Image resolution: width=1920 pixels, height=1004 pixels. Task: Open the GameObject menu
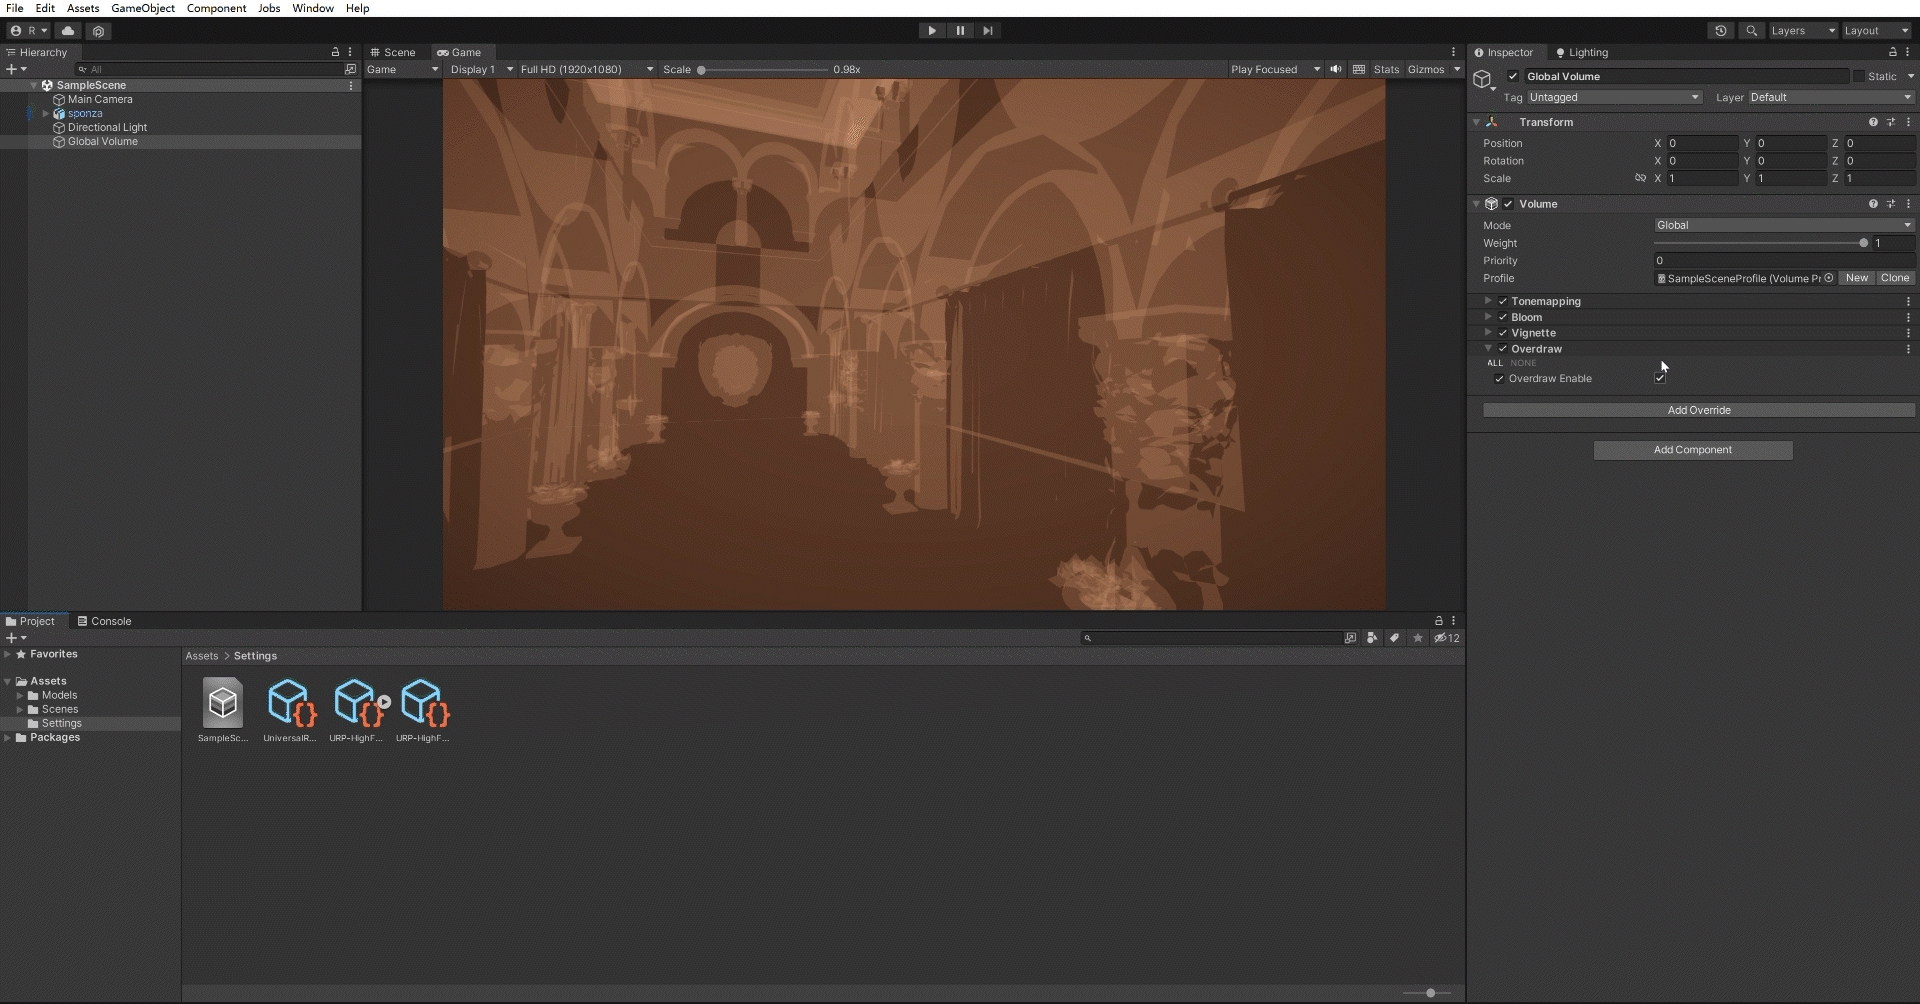click(x=143, y=8)
